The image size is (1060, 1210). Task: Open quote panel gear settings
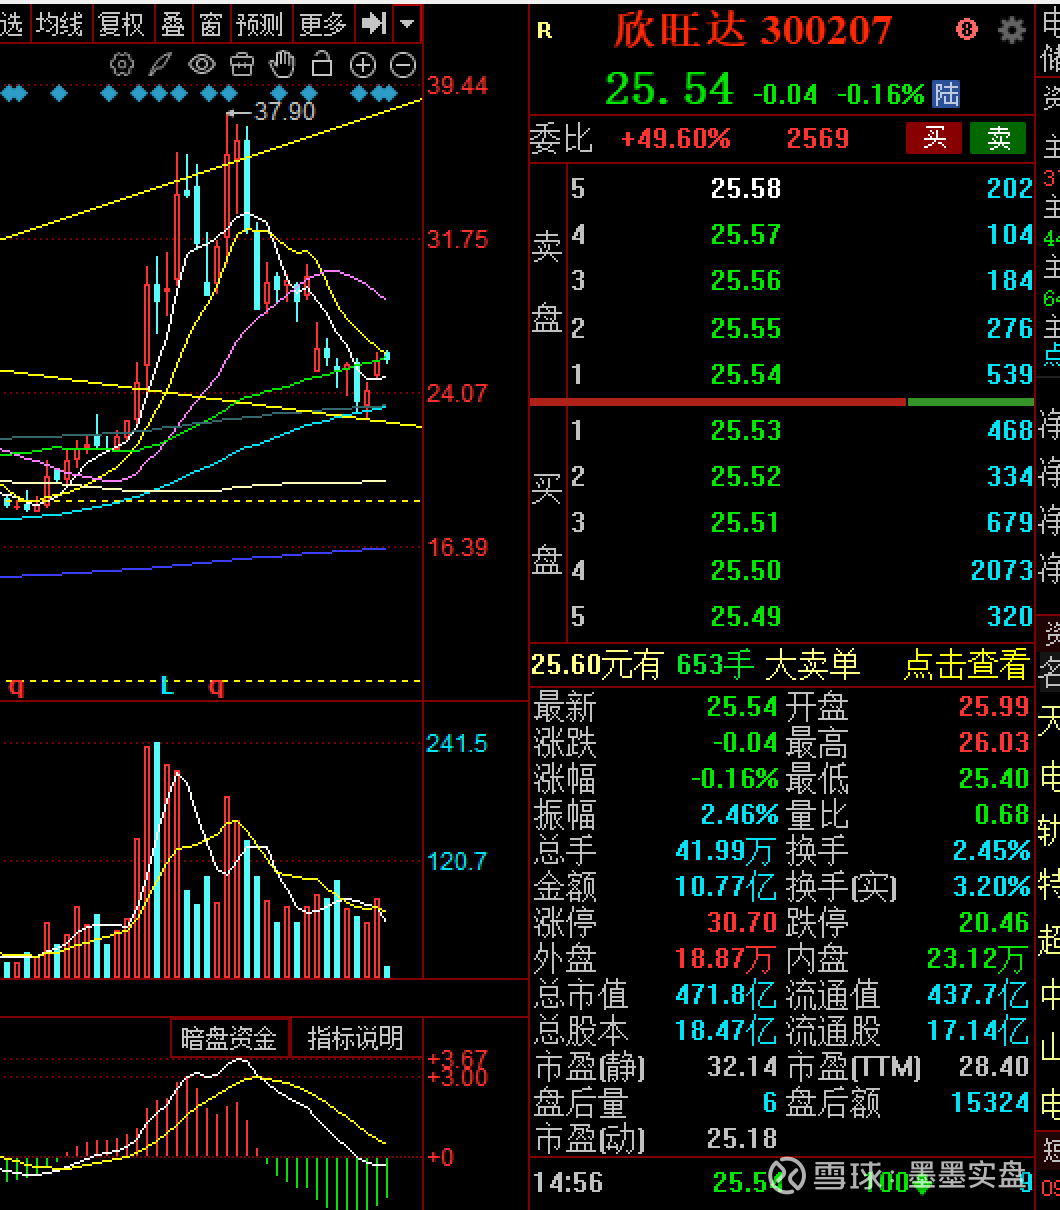[x=1012, y=30]
